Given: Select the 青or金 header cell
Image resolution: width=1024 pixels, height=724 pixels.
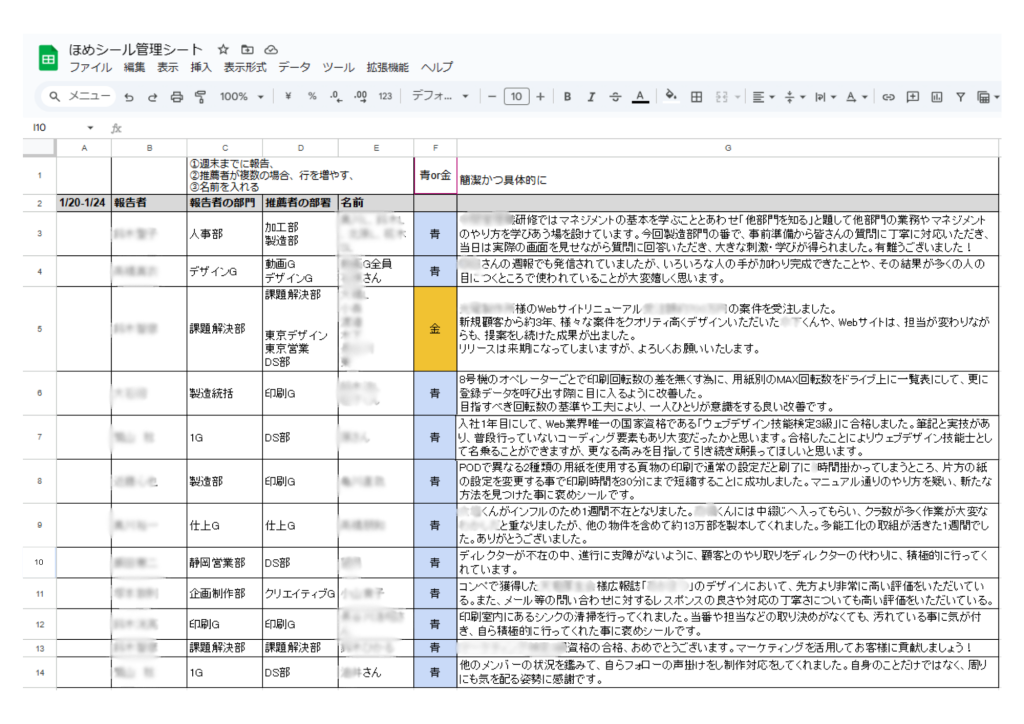Looking at the screenshot, I should 436,175.
